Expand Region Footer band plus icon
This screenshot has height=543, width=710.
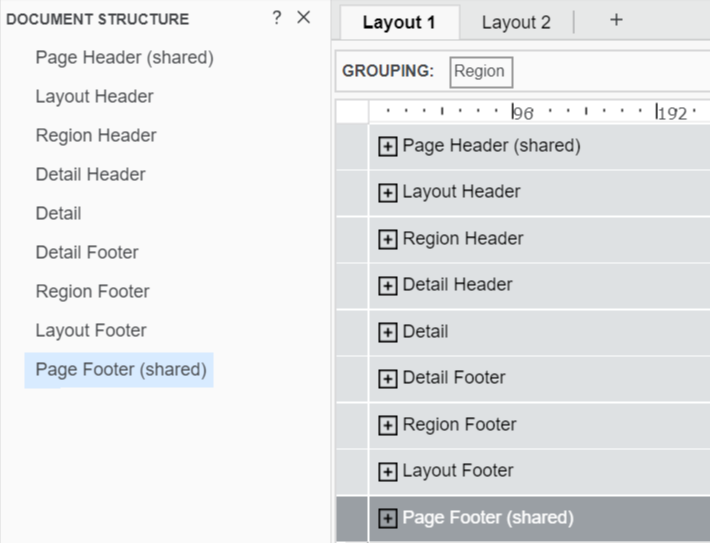pos(388,426)
